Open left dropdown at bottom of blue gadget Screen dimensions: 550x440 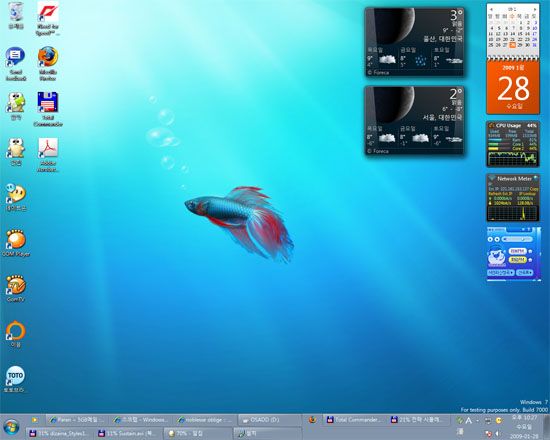pyautogui.click(x=501, y=273)
